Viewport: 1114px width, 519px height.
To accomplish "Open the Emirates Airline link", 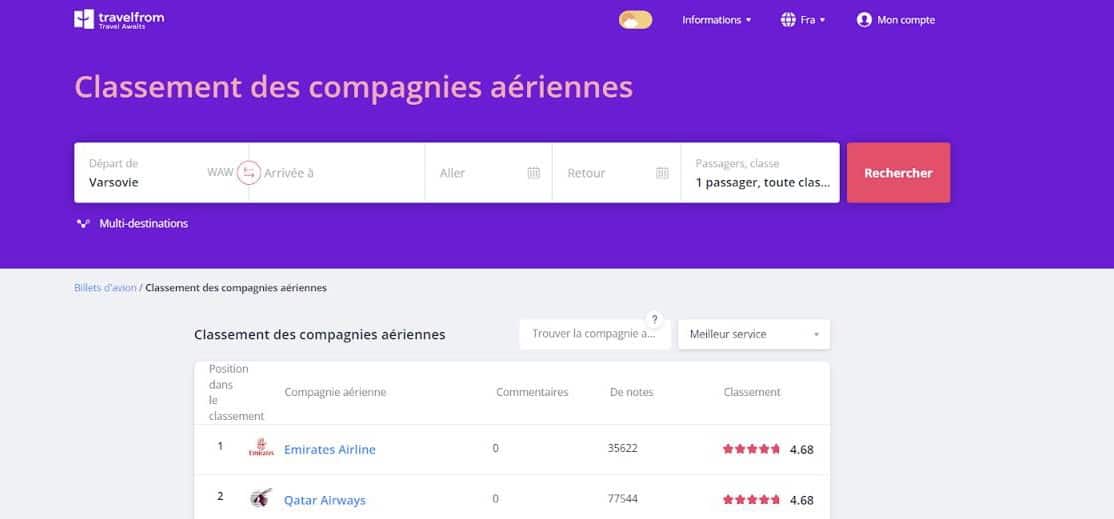I will pos(330,449).
